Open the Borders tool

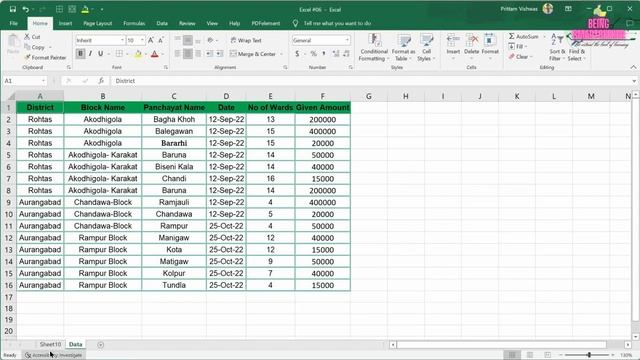pyautogui.click(x=119, y=54)
